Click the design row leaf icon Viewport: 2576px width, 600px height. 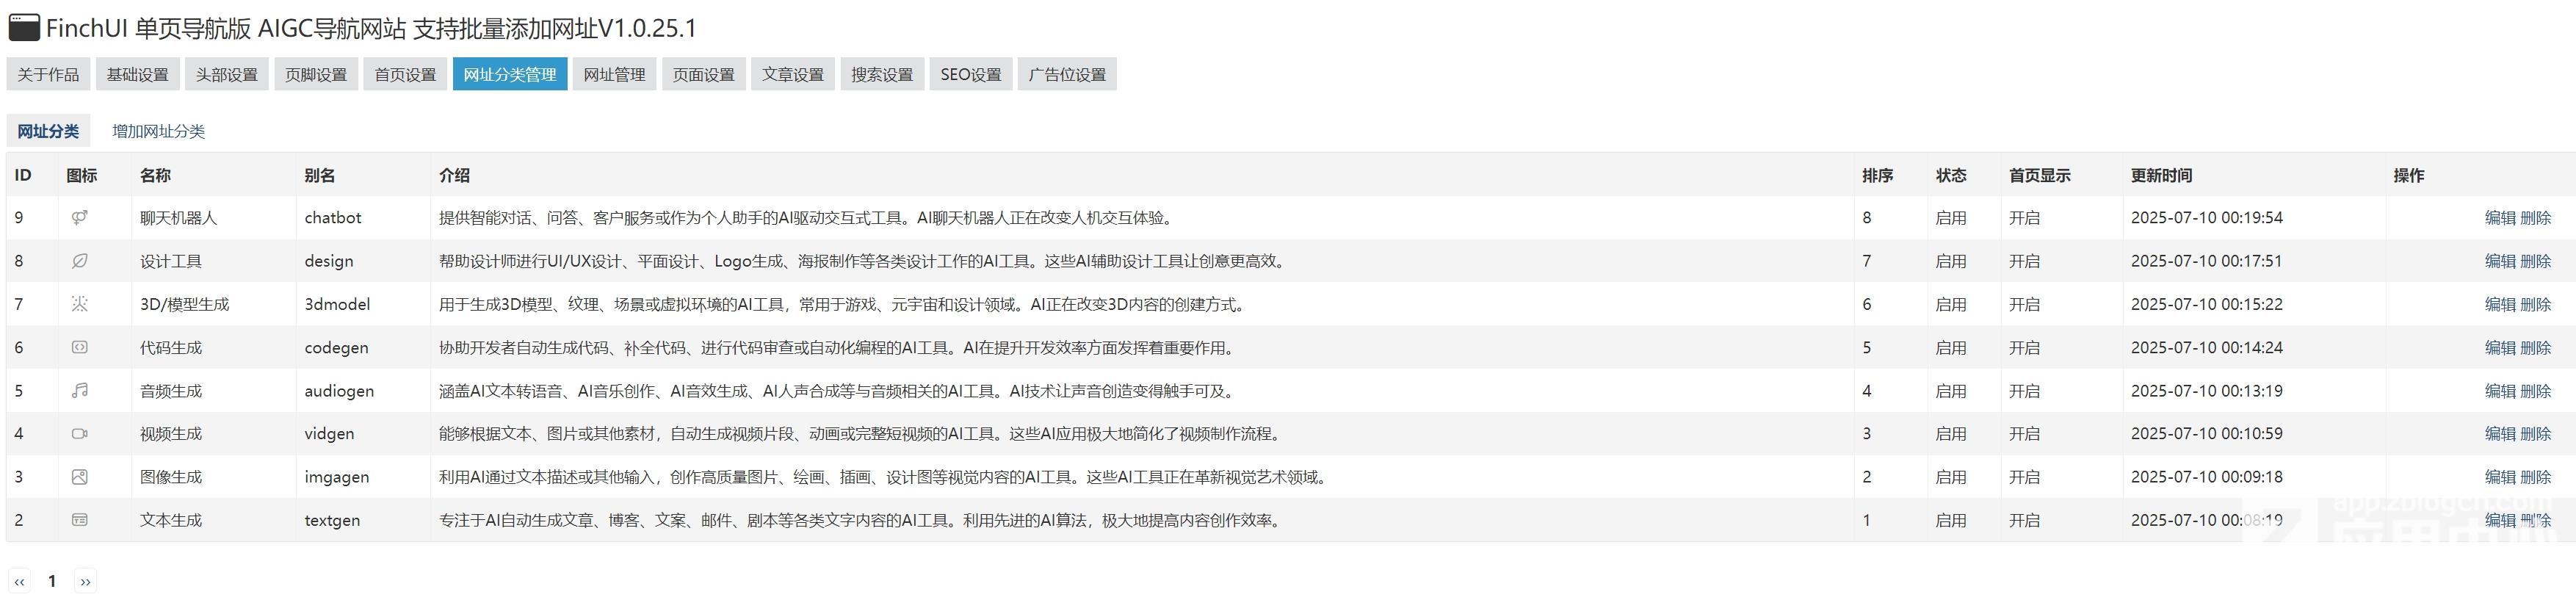pos(80,260)
